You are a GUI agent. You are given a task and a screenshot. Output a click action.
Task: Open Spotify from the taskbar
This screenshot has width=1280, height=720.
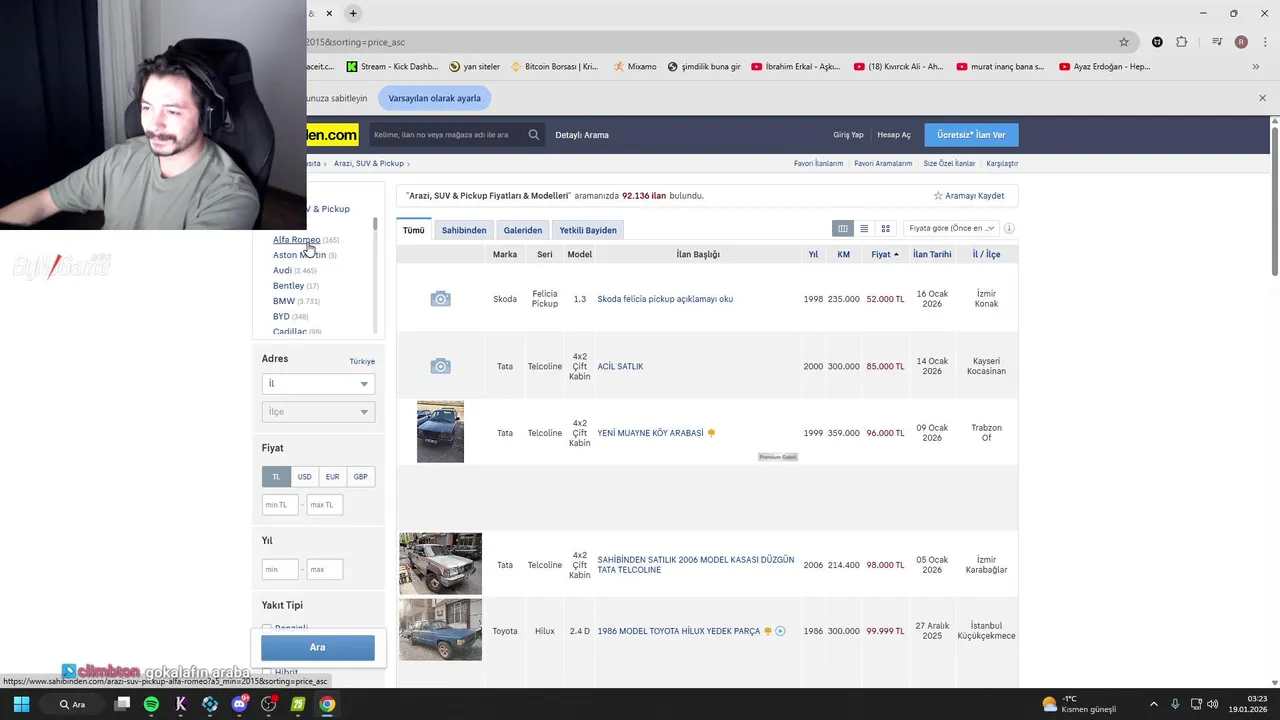(x=151, y=704)
